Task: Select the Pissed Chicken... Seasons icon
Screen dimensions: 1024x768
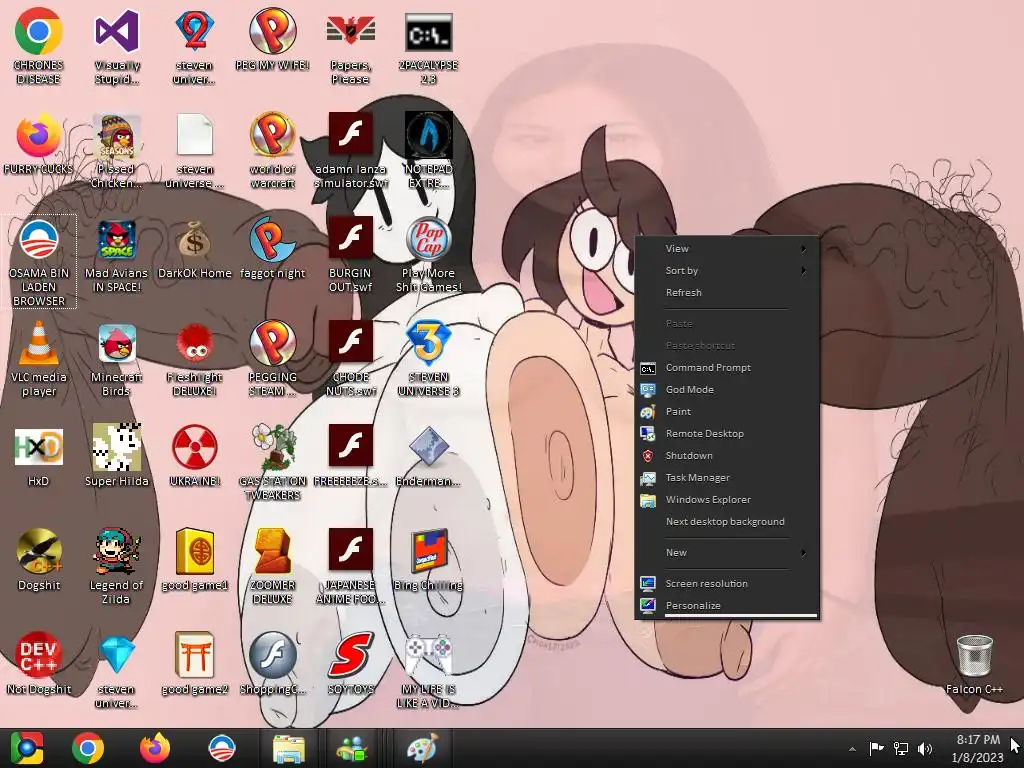Action: tap(117, 135)
